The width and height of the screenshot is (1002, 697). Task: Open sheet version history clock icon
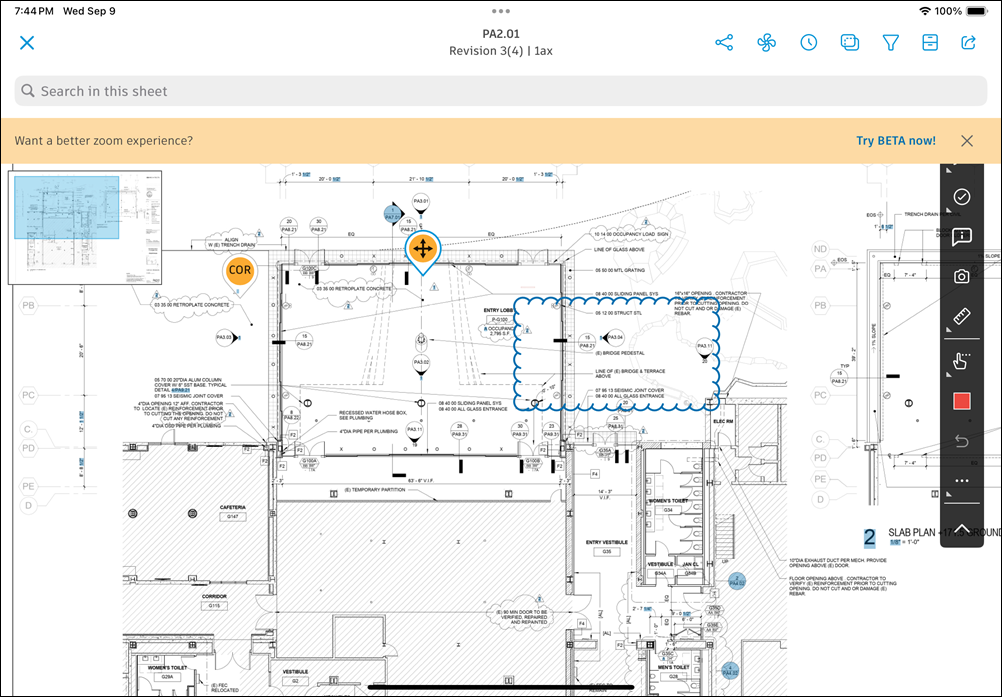[808, 43]
